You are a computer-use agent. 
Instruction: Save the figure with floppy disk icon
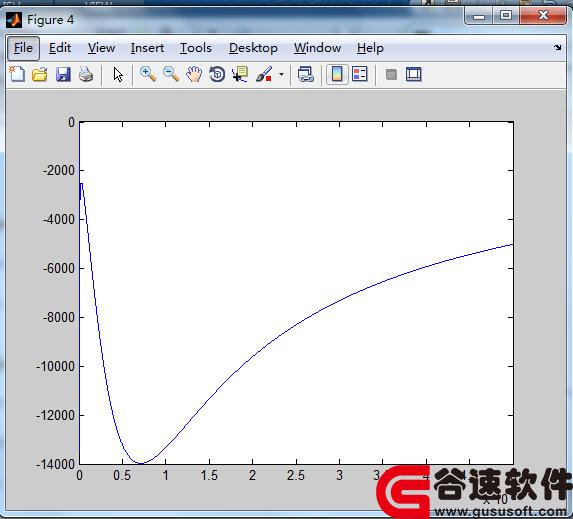click(63, 74)
